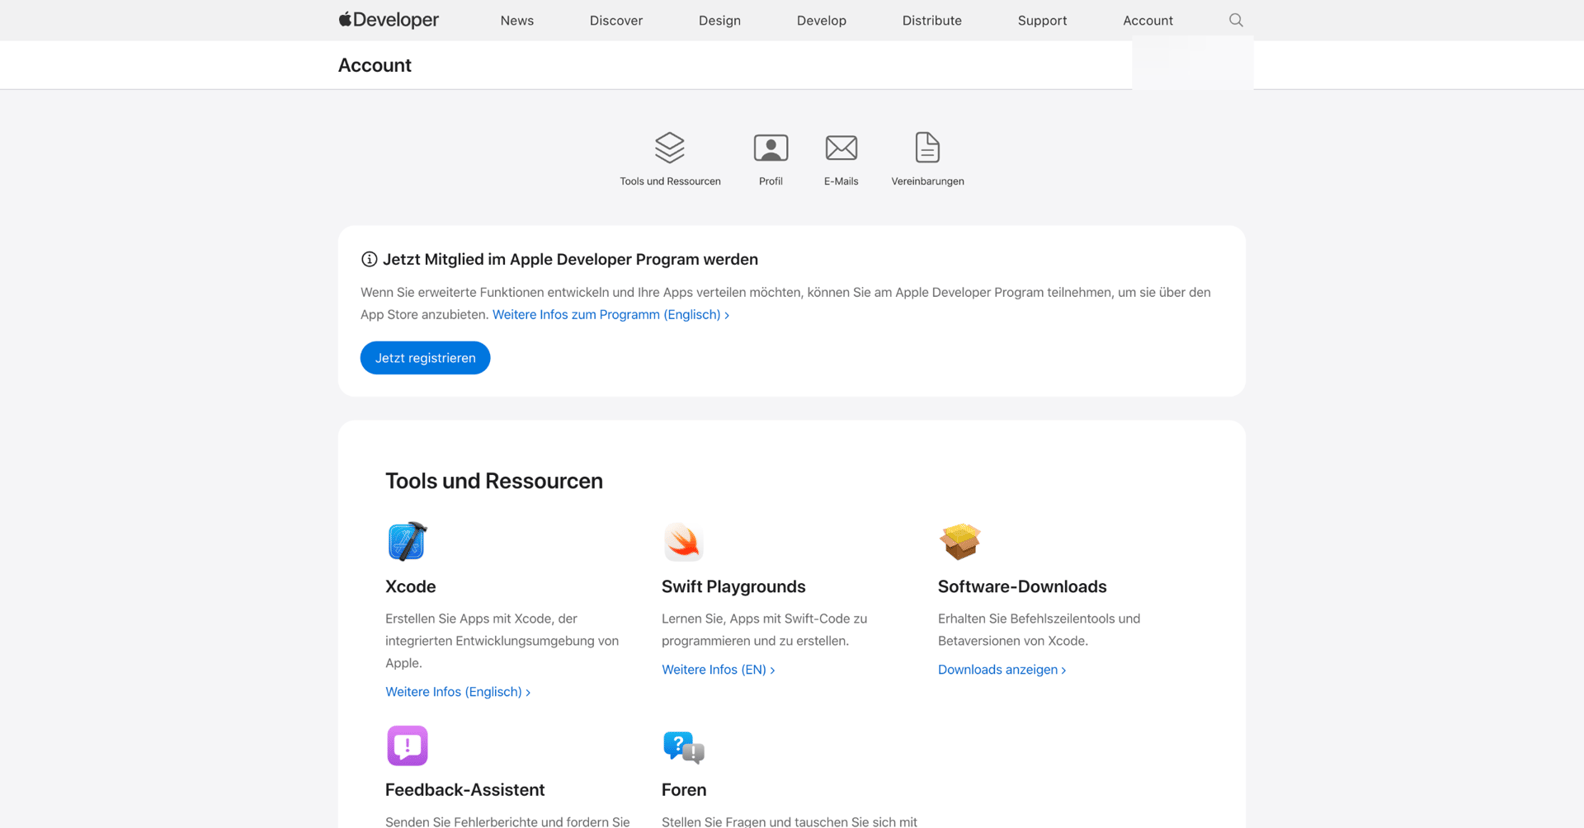1584x828 pixels.
Task: Open the Apple Developer logo home link
Action: [x=388, y=20]
